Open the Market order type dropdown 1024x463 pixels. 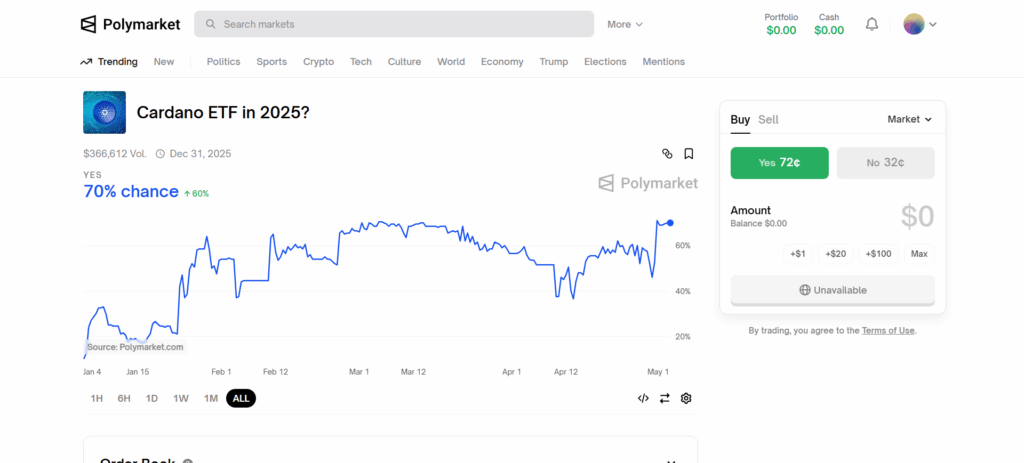pos(909,120)
